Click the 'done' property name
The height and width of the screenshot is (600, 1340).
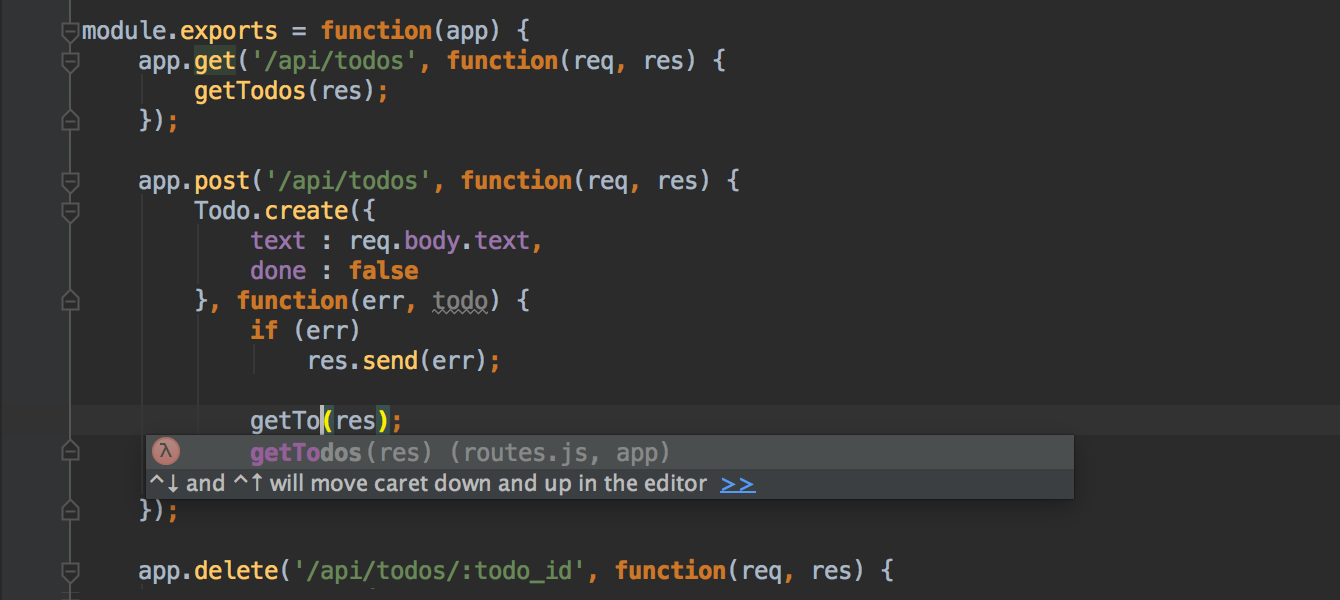(x=278, y=271)
